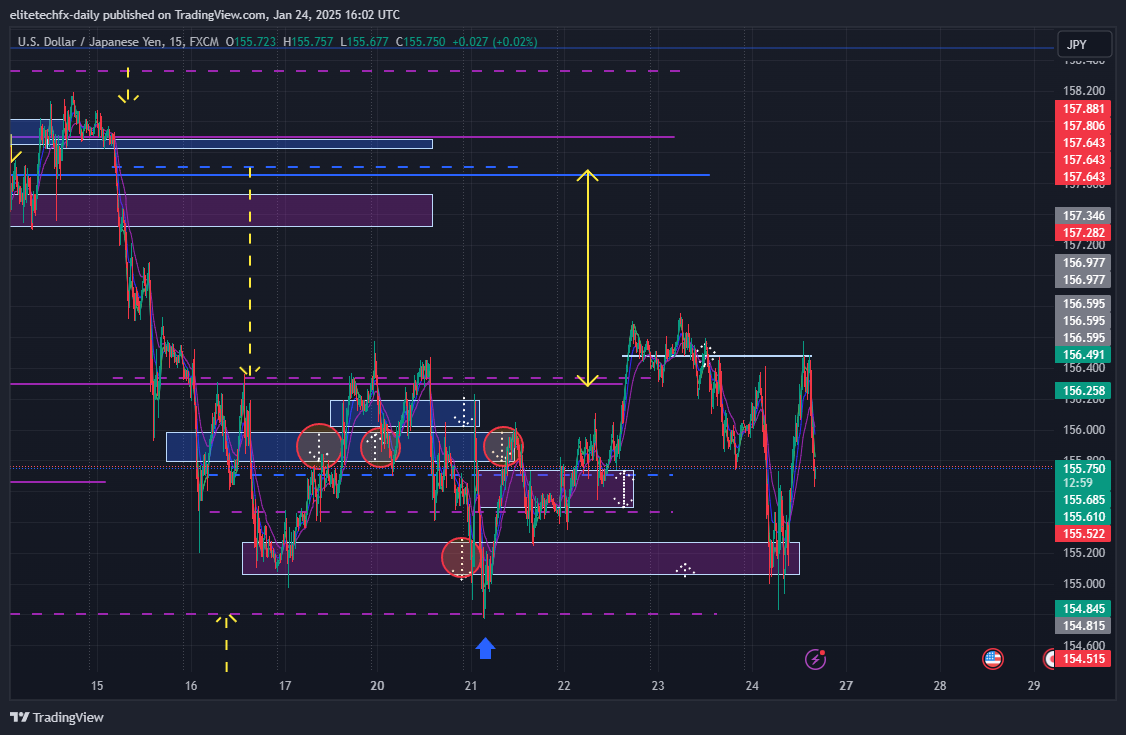
Task: Click the current price label 155.750
Action: click(x=1083, y=468)
